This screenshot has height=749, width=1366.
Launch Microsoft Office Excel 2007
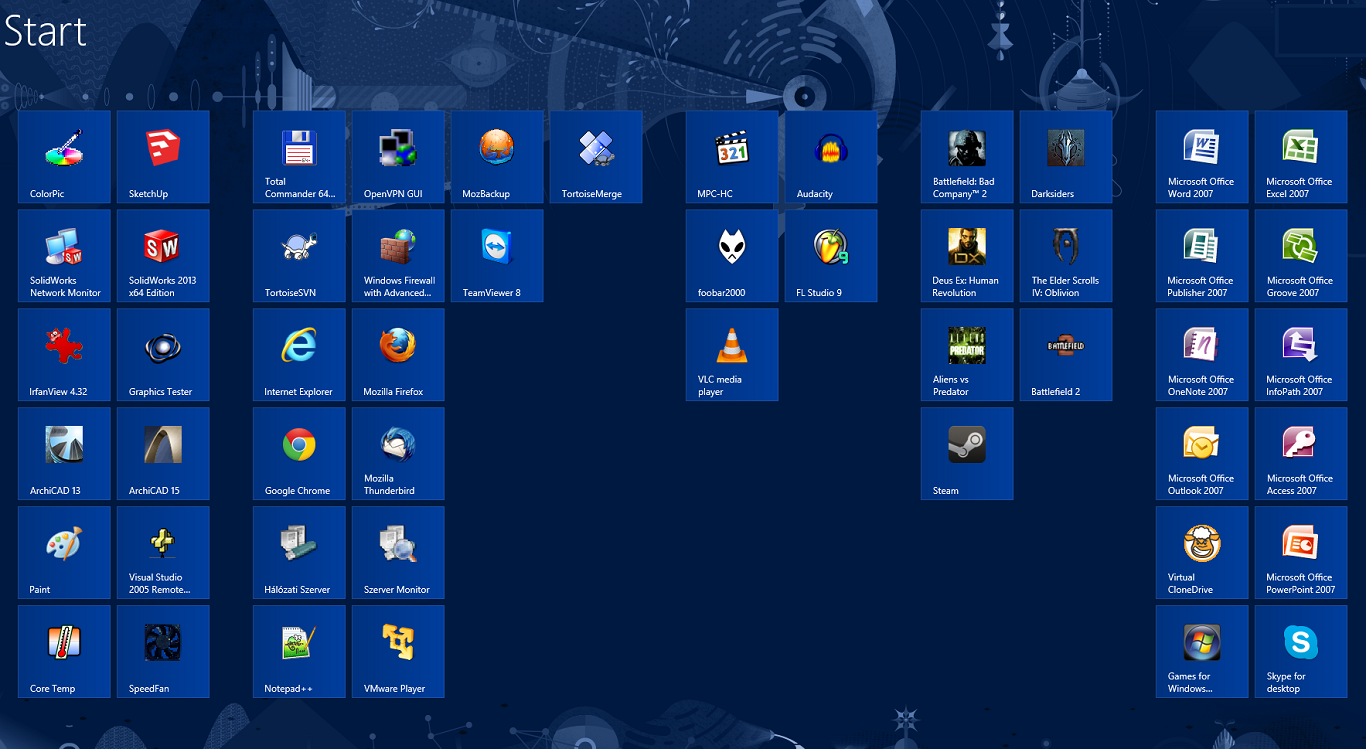tap(1301, 157)
